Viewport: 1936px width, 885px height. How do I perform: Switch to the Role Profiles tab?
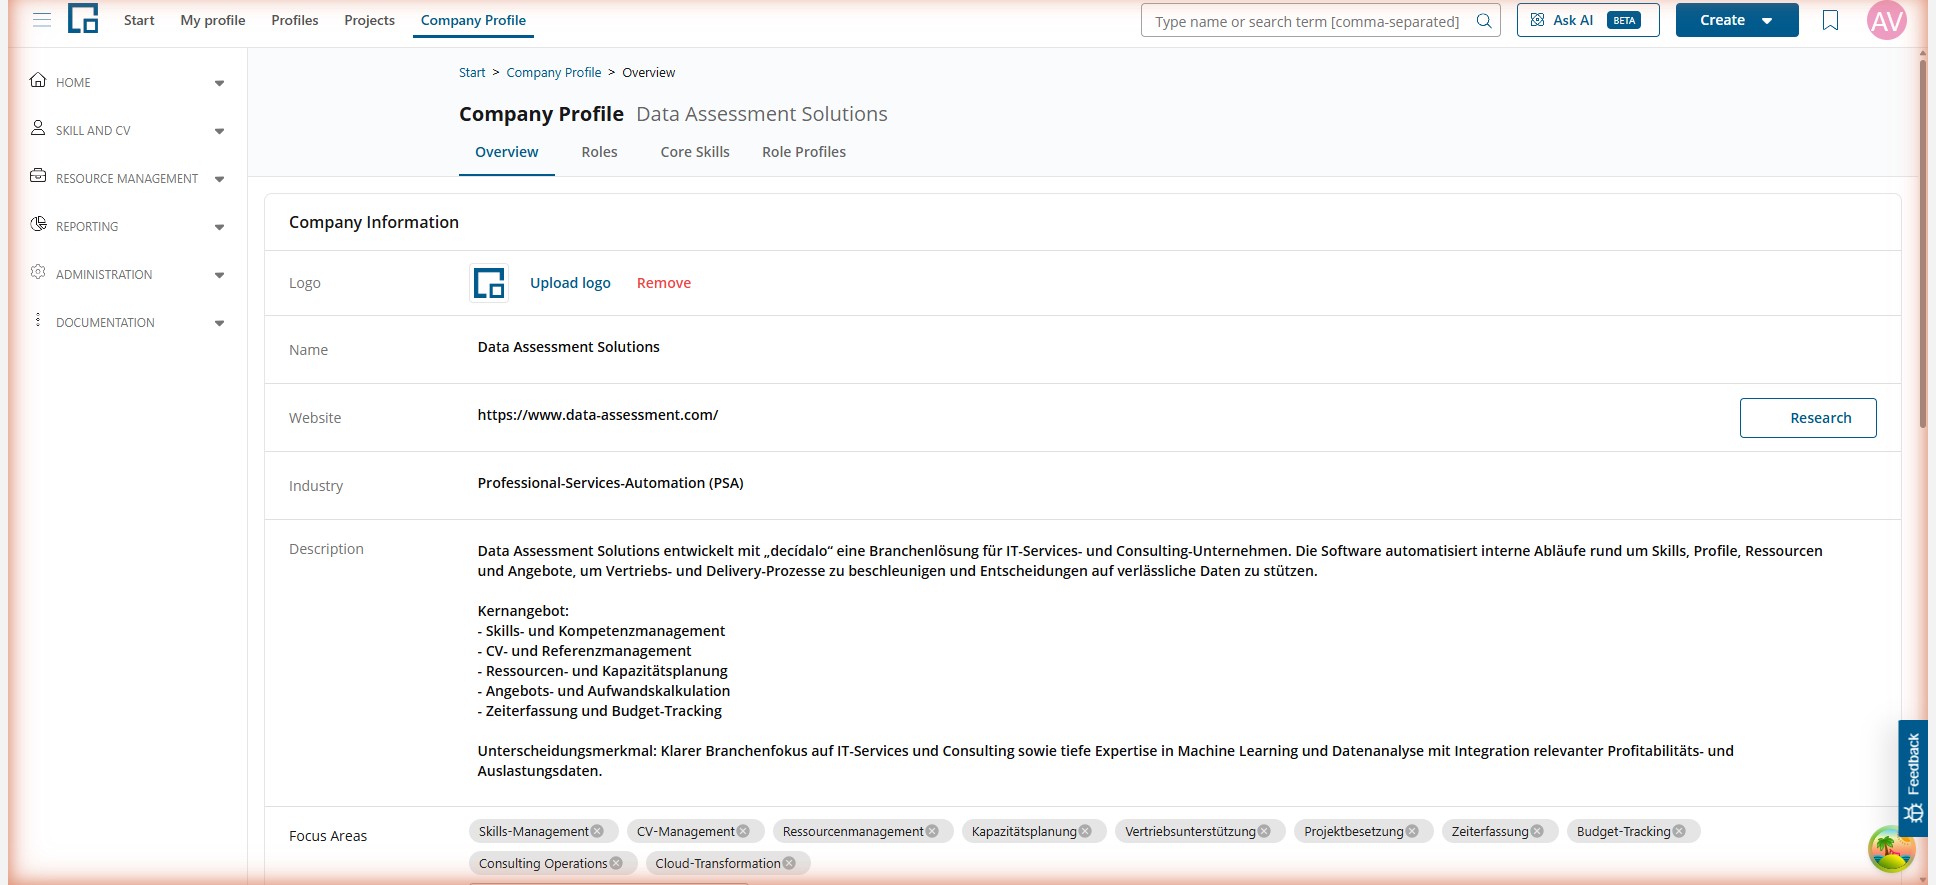[x=804, y=152]
